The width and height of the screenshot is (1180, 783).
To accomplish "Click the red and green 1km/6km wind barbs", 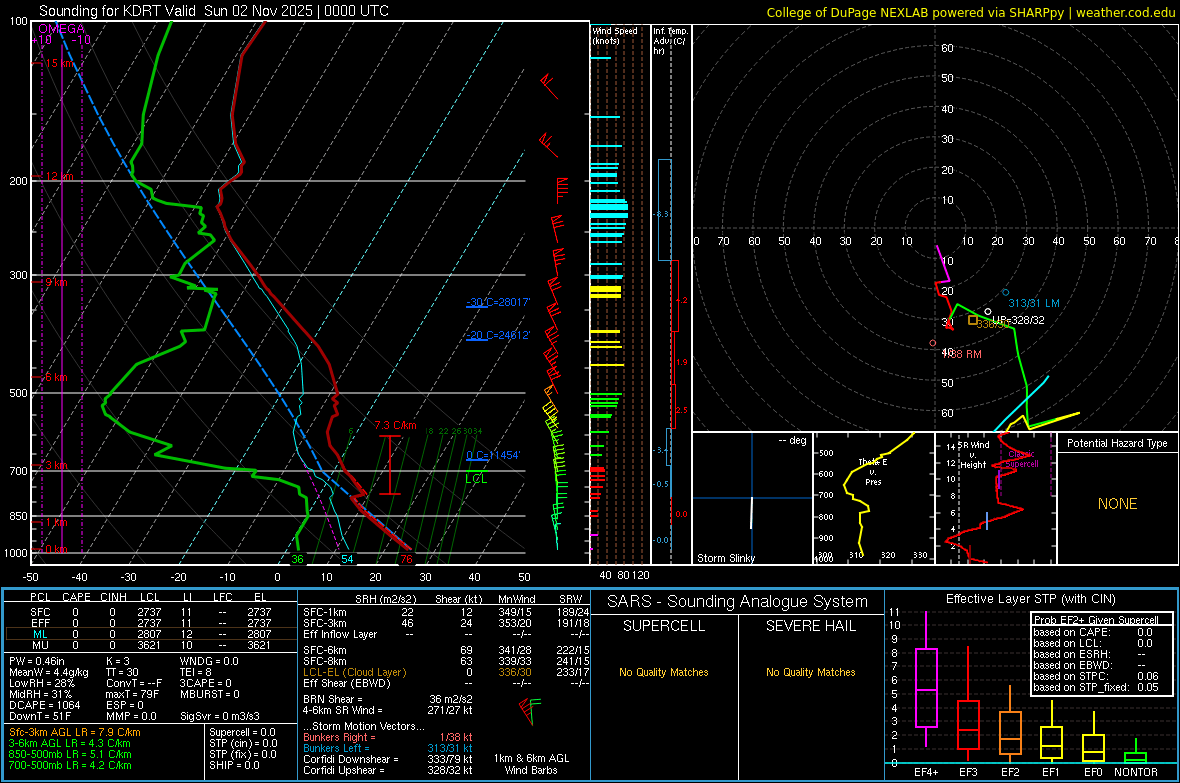I will point(530,711).
